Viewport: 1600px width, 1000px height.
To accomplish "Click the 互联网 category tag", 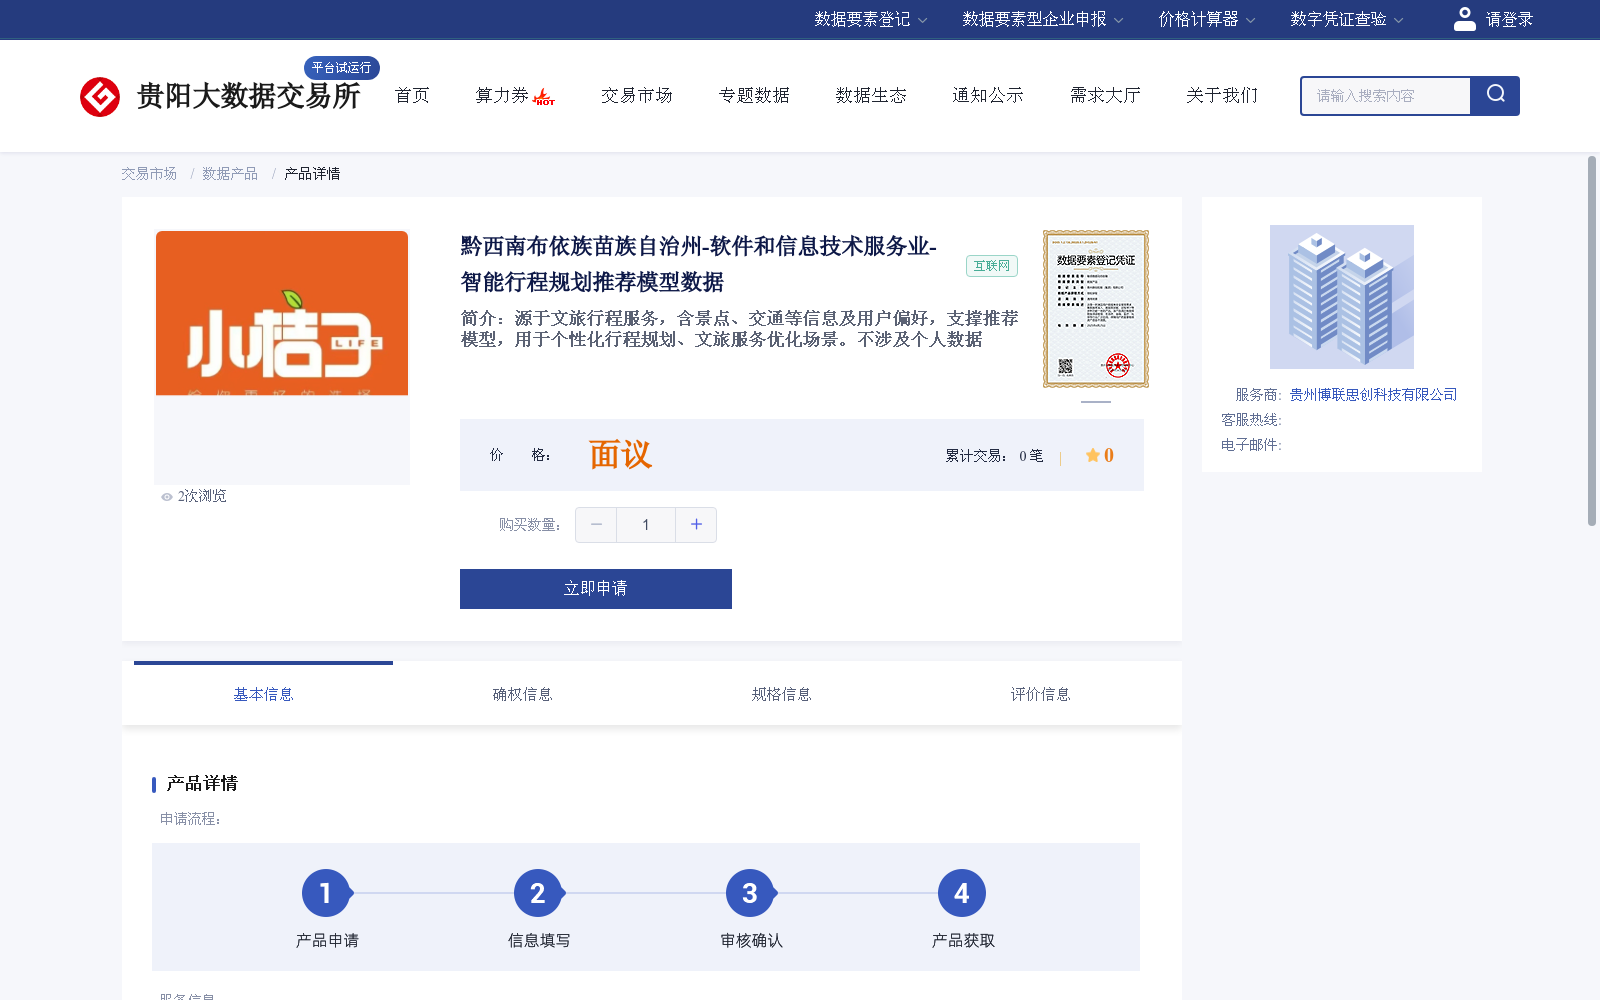I will coord(992,266).
